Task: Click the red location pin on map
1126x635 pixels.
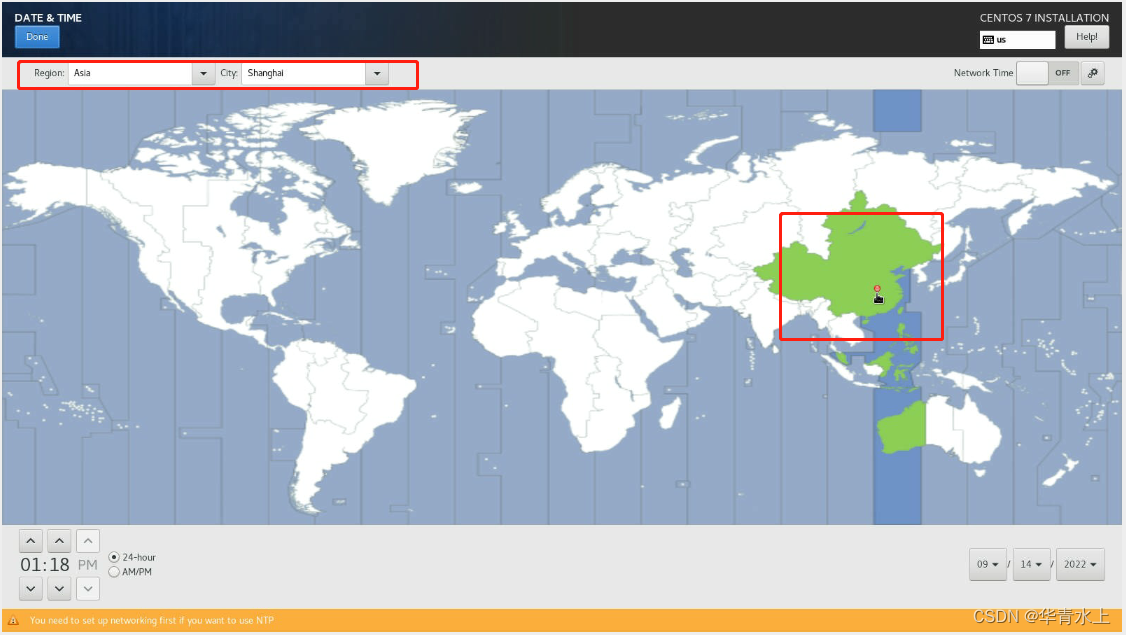Action: point(877,289)
